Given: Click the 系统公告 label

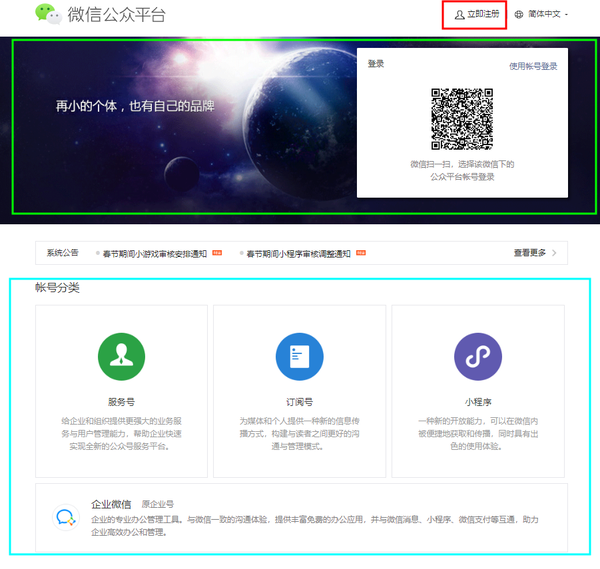Looking at the screenshot, I should click(x=62, y=253).
